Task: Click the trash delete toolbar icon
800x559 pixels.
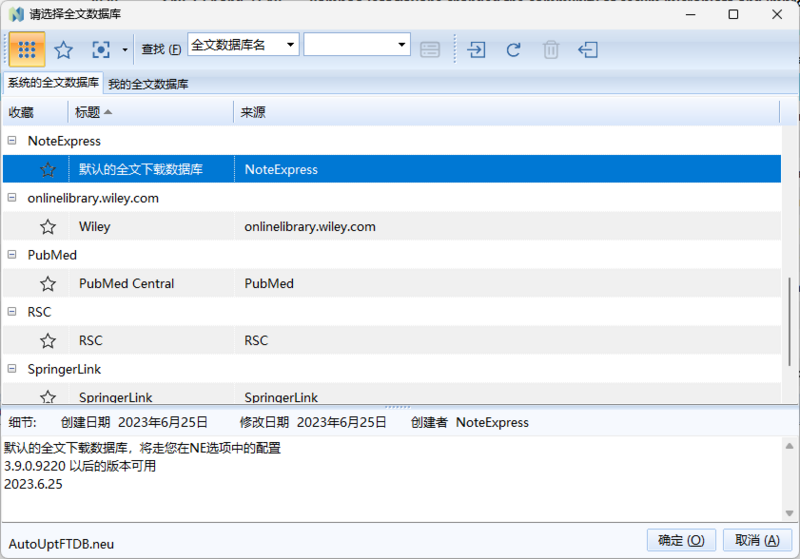Action: tap(551, 50)
